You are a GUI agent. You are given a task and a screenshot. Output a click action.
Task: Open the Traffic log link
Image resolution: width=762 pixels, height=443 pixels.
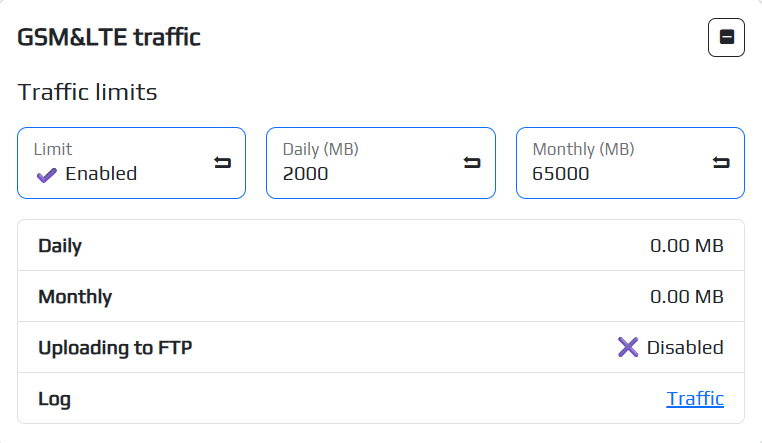click(695, 398)
